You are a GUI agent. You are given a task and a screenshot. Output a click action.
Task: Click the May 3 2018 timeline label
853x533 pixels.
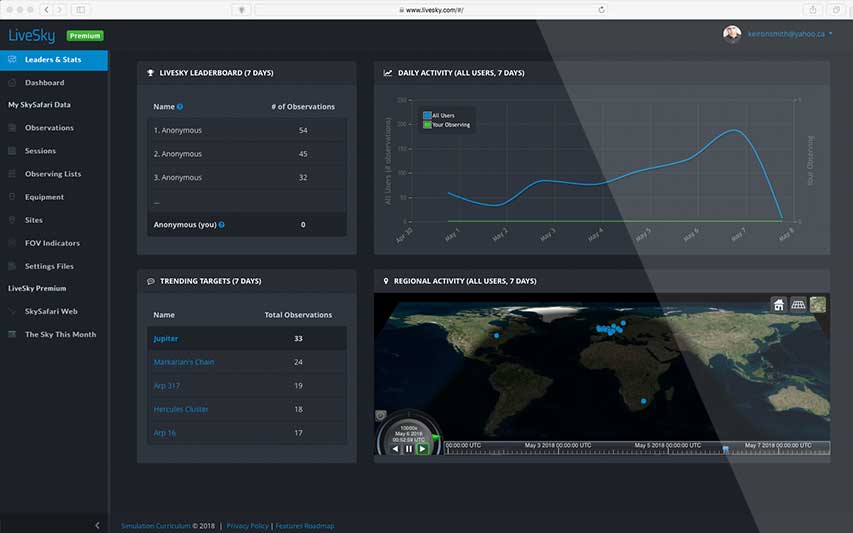[x=558, y=445]
